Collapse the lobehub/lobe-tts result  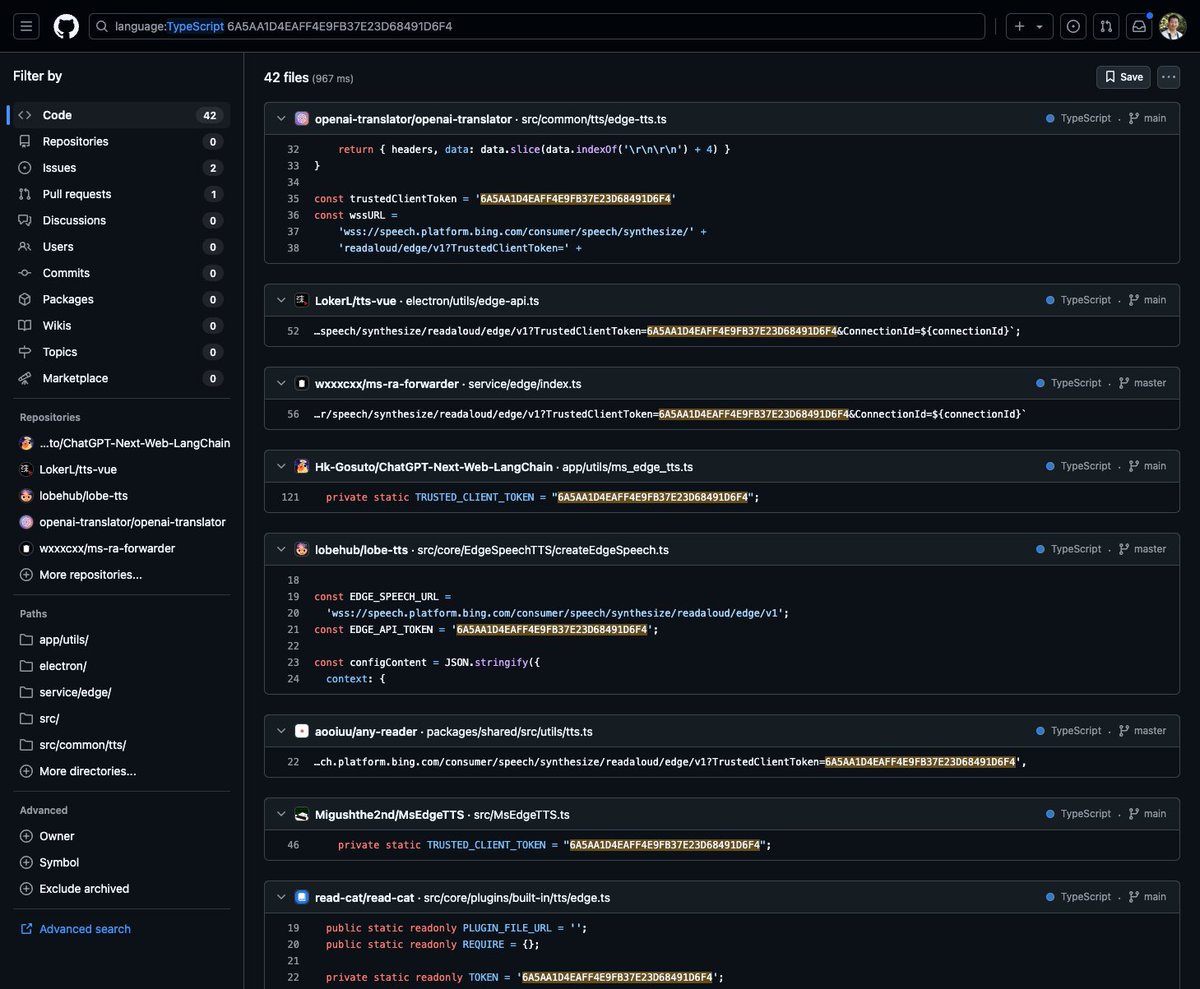(281, 549)
